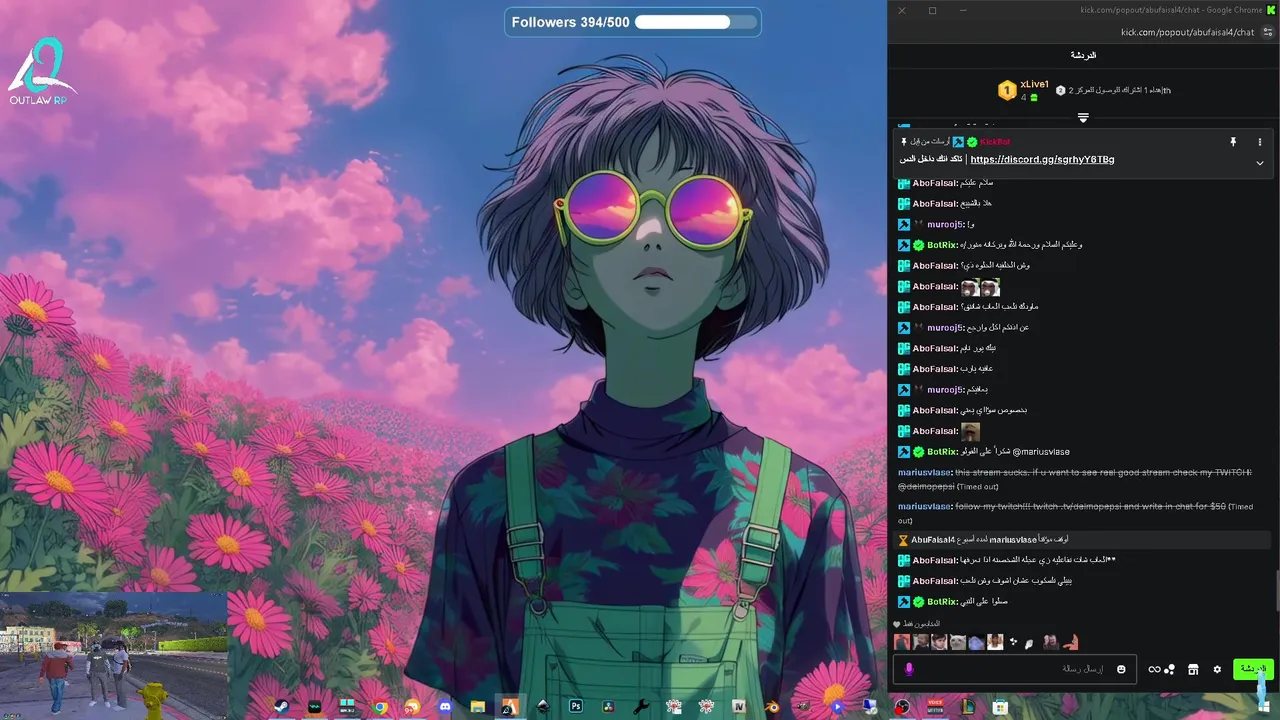
Task: Open Blender from the taskbar
Action: [x=772, y=707]
